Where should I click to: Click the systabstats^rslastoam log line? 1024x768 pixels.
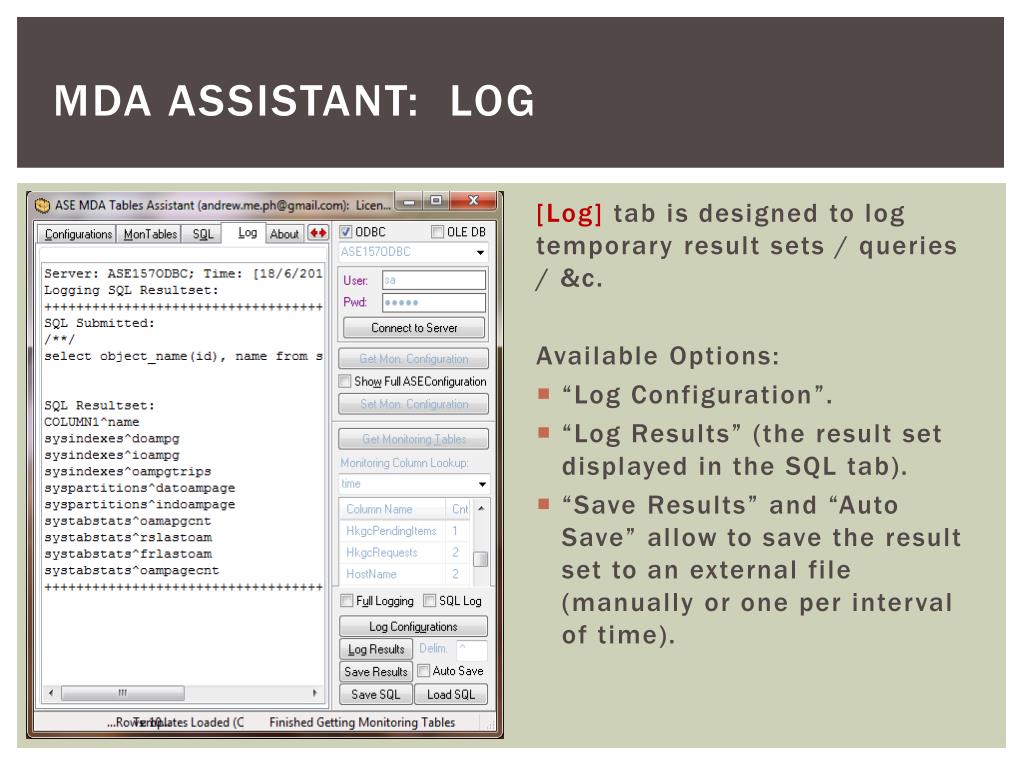127,537
